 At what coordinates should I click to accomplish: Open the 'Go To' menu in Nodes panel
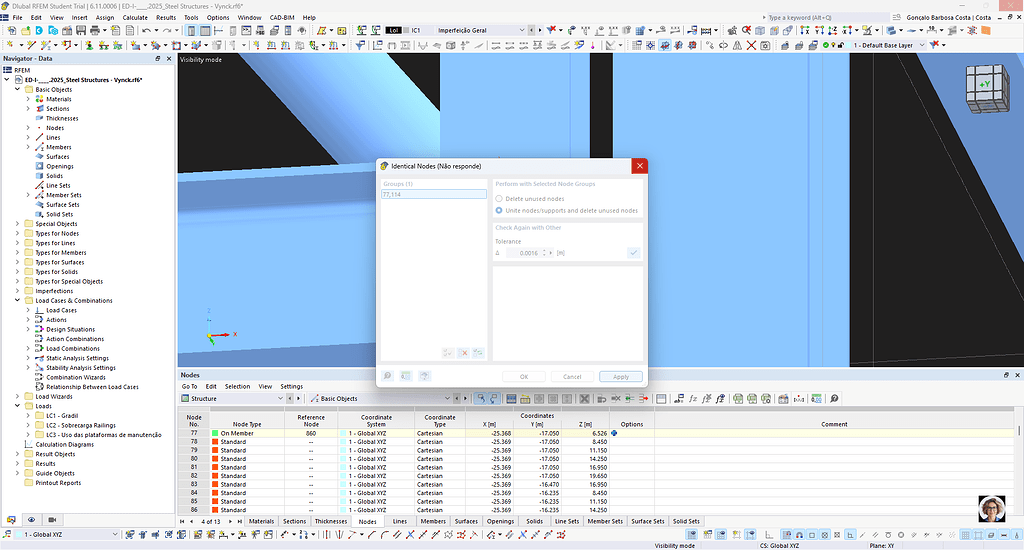click(189, 387)
